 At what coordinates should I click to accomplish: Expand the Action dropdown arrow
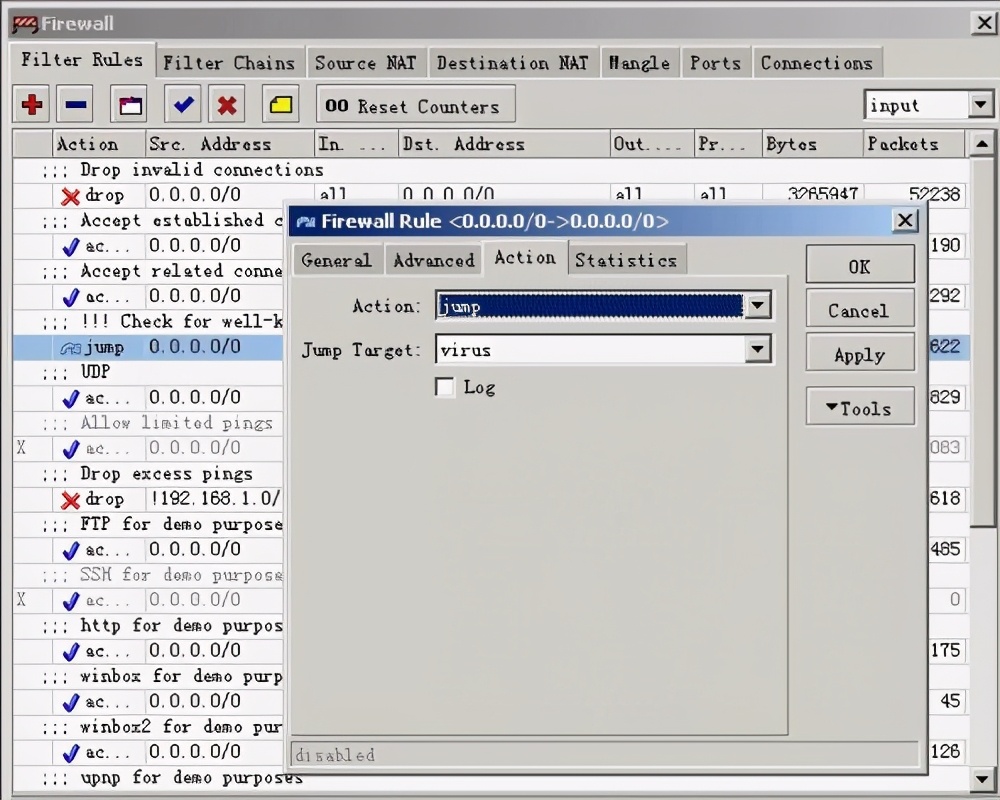(x=759, y=306)
